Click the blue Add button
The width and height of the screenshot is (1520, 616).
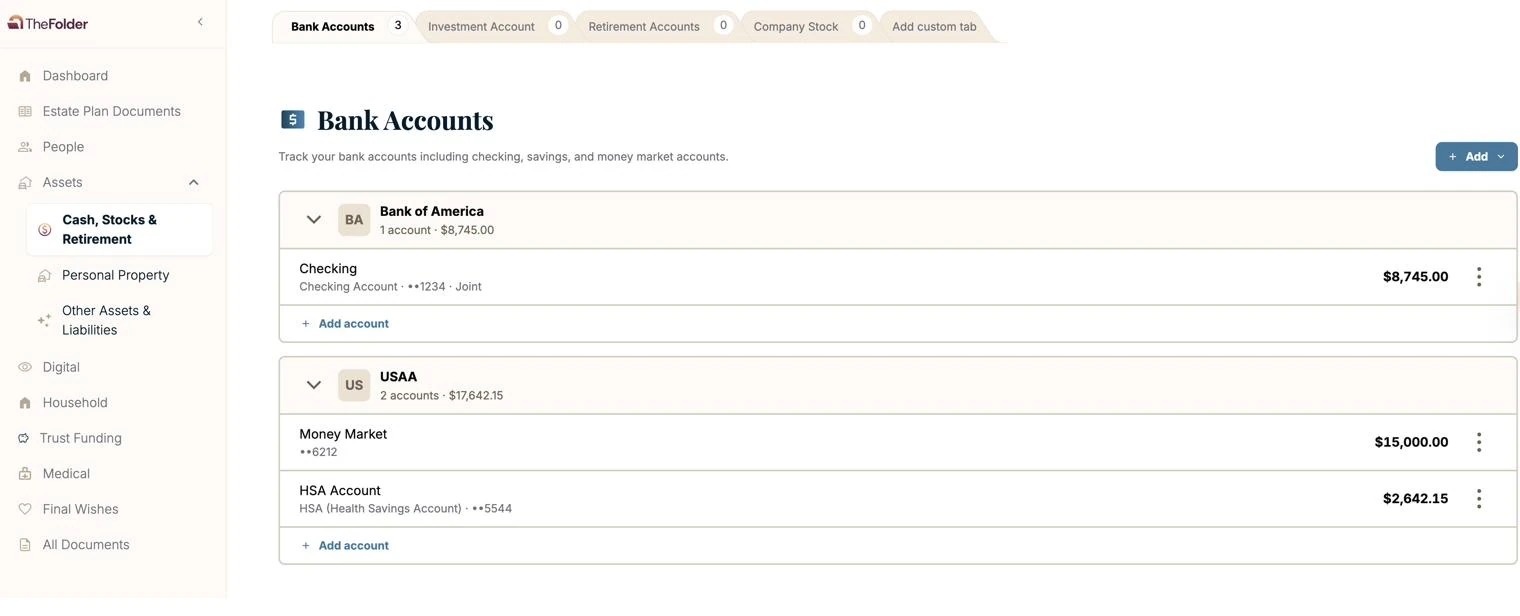click(x=1476, y=157)
